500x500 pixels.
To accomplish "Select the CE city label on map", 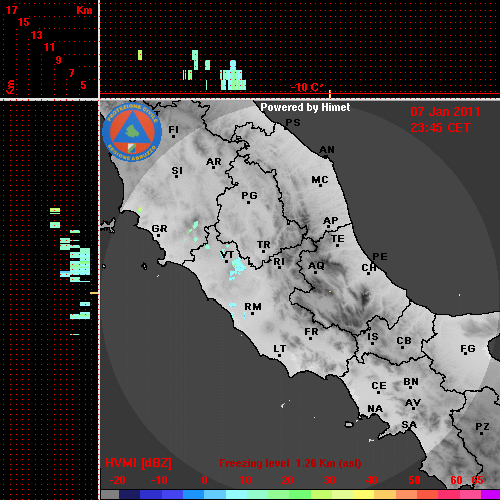I will [379, 386].
